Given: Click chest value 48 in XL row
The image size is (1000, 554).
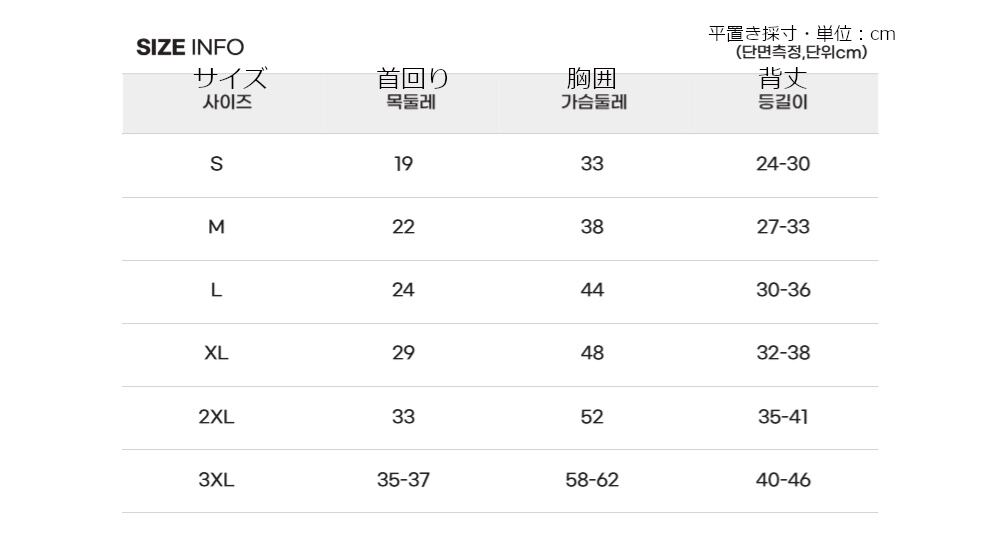Looking at the screenshot, I should (x=592, y=353).
